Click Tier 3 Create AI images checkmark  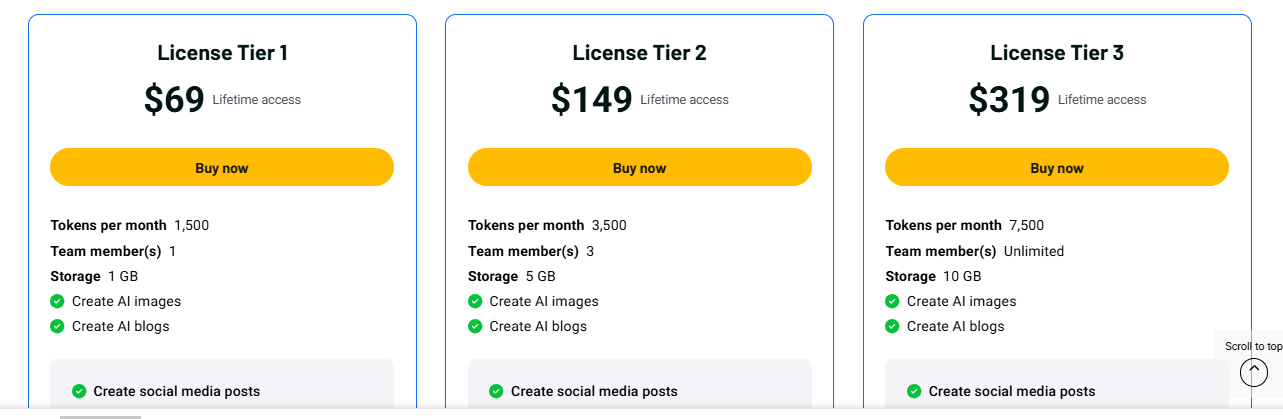[892, 301]
